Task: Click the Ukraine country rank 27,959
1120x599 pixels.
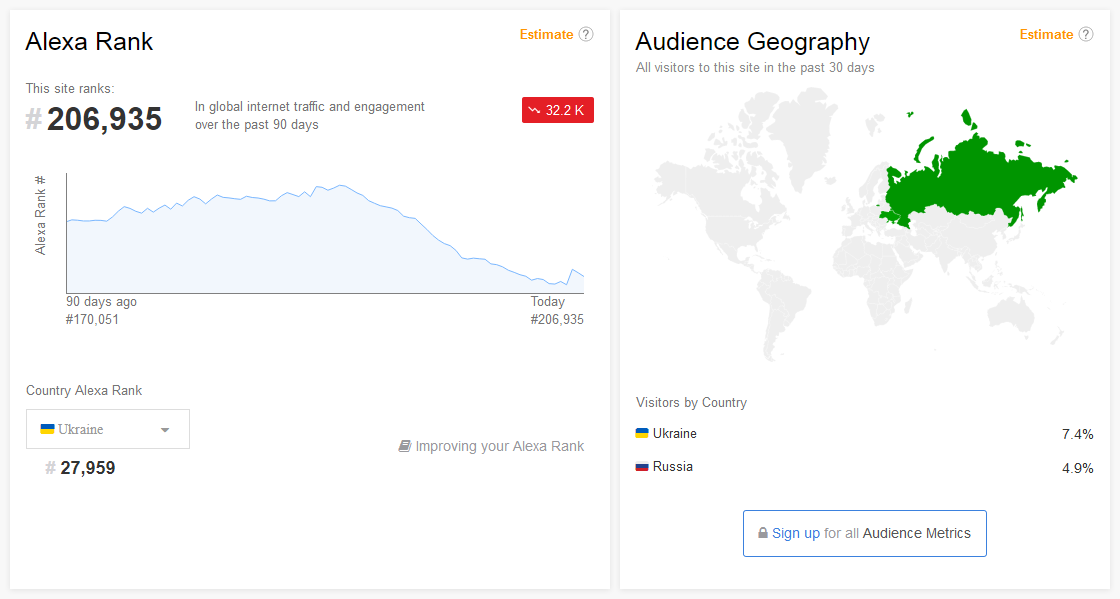Action: coord(88,468)
